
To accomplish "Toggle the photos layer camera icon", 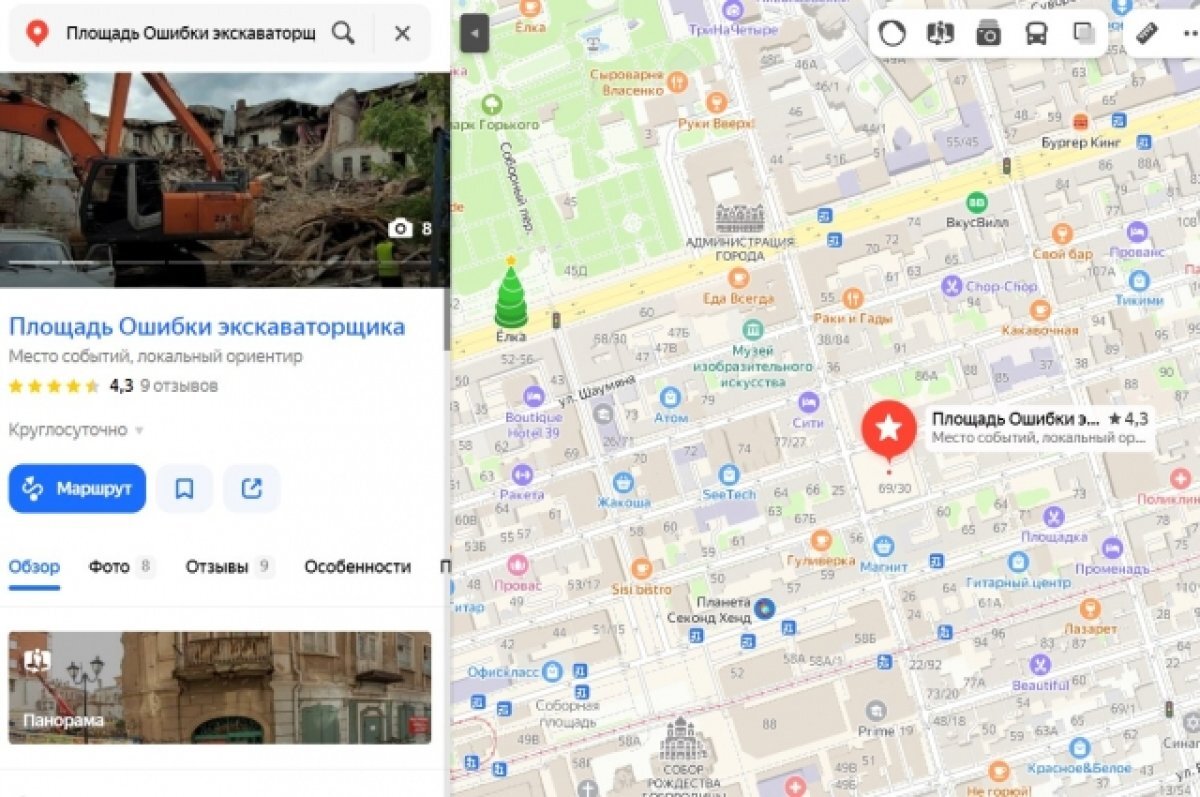I will pyautogui.click(x=988, y=33).
